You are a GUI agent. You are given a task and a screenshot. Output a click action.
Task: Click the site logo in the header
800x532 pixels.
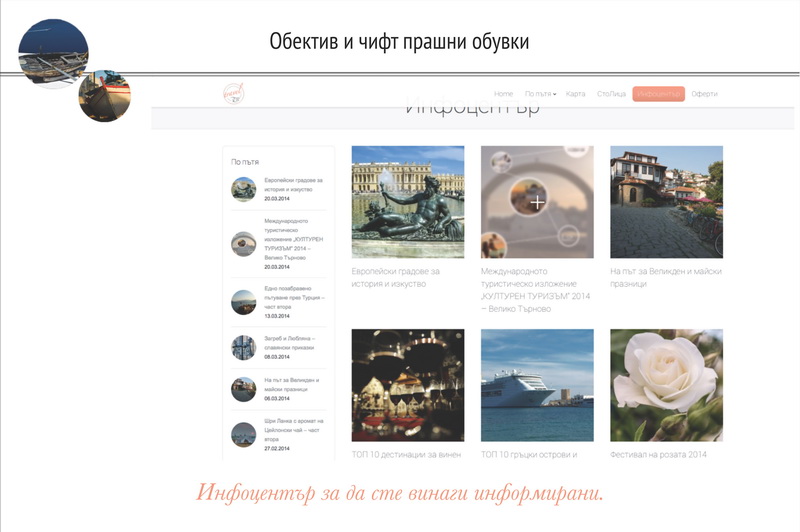[234, 94]
